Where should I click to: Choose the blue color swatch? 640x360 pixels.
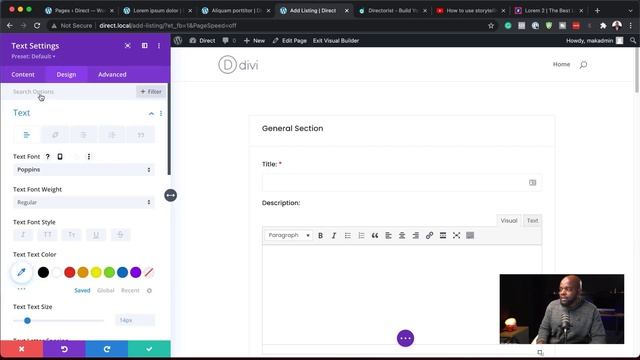[122, 272]
